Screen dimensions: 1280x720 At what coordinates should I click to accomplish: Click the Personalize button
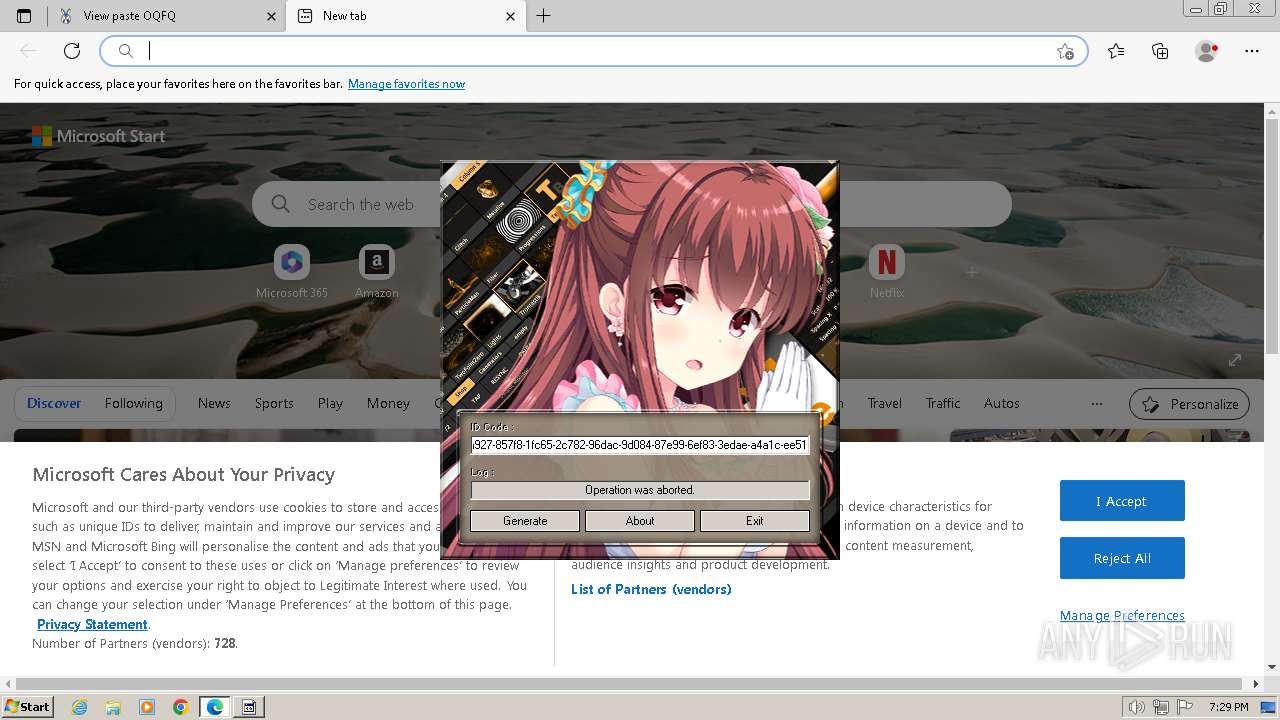[x=1189, y=404]
